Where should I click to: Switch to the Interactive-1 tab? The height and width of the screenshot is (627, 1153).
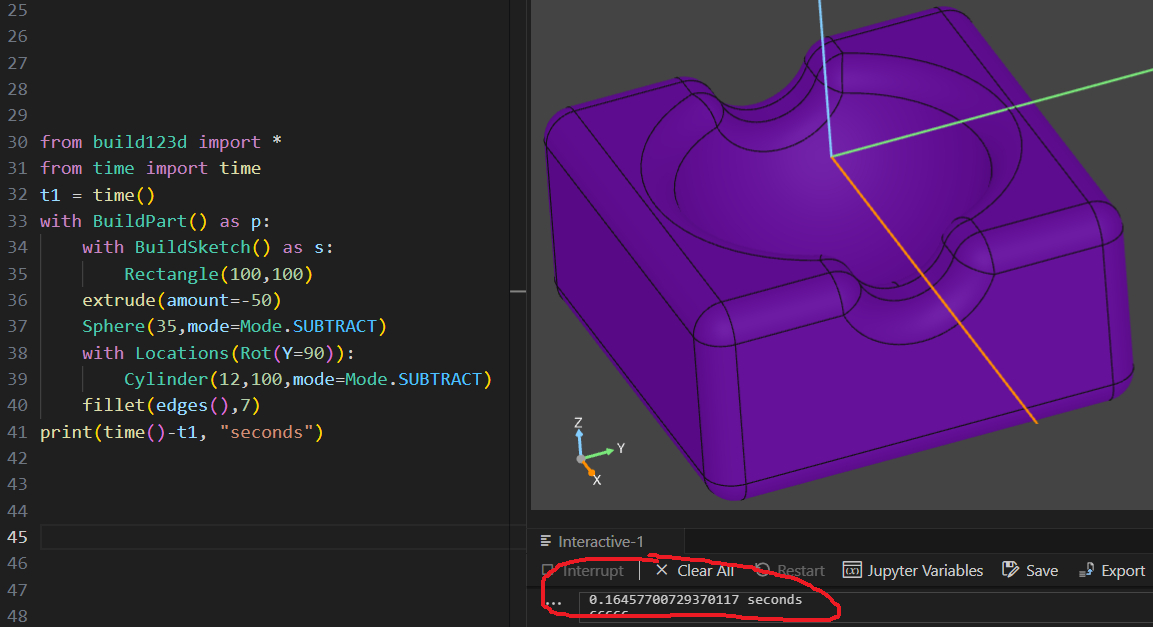pos(600,542)
